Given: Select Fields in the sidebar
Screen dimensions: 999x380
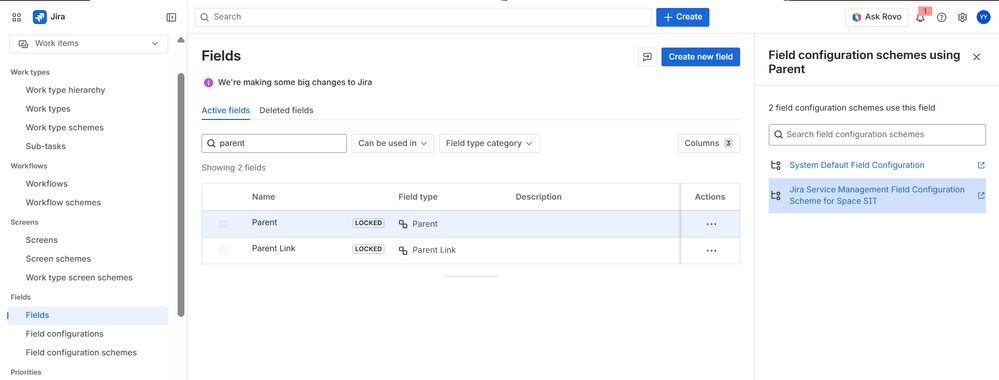Looking at the screenshot, I should click(88, 315).
